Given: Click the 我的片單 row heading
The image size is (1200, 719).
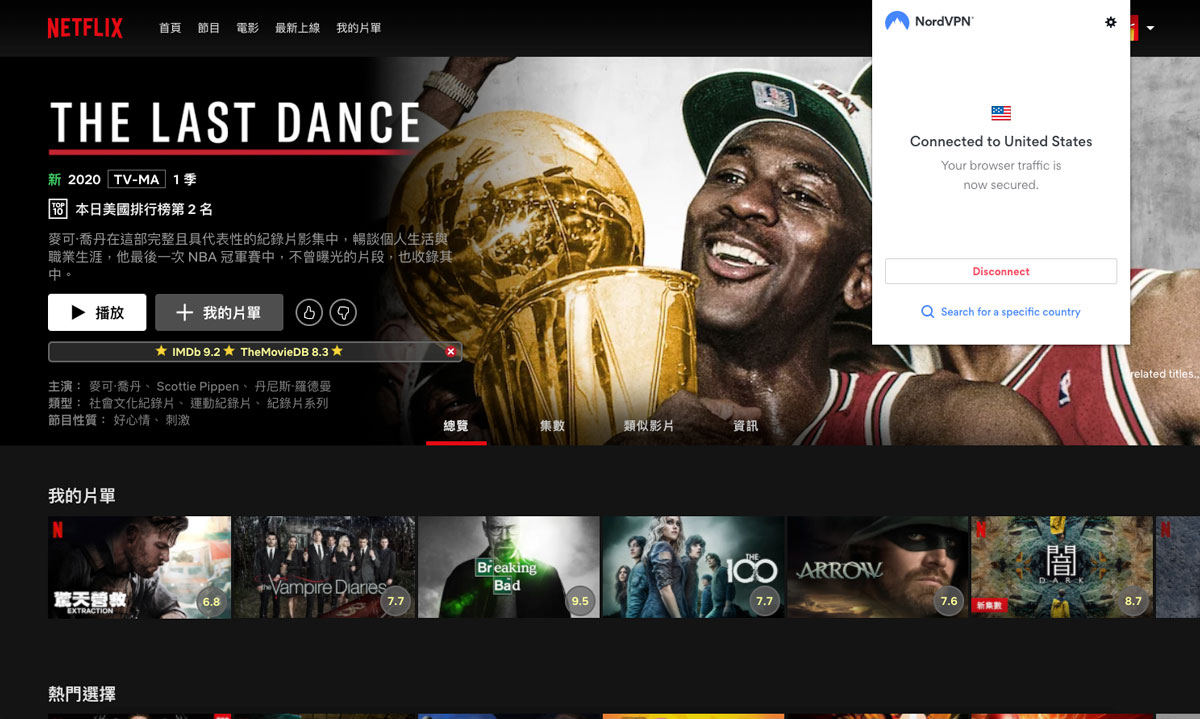Looking at the screenshot, I should point(82,496).
